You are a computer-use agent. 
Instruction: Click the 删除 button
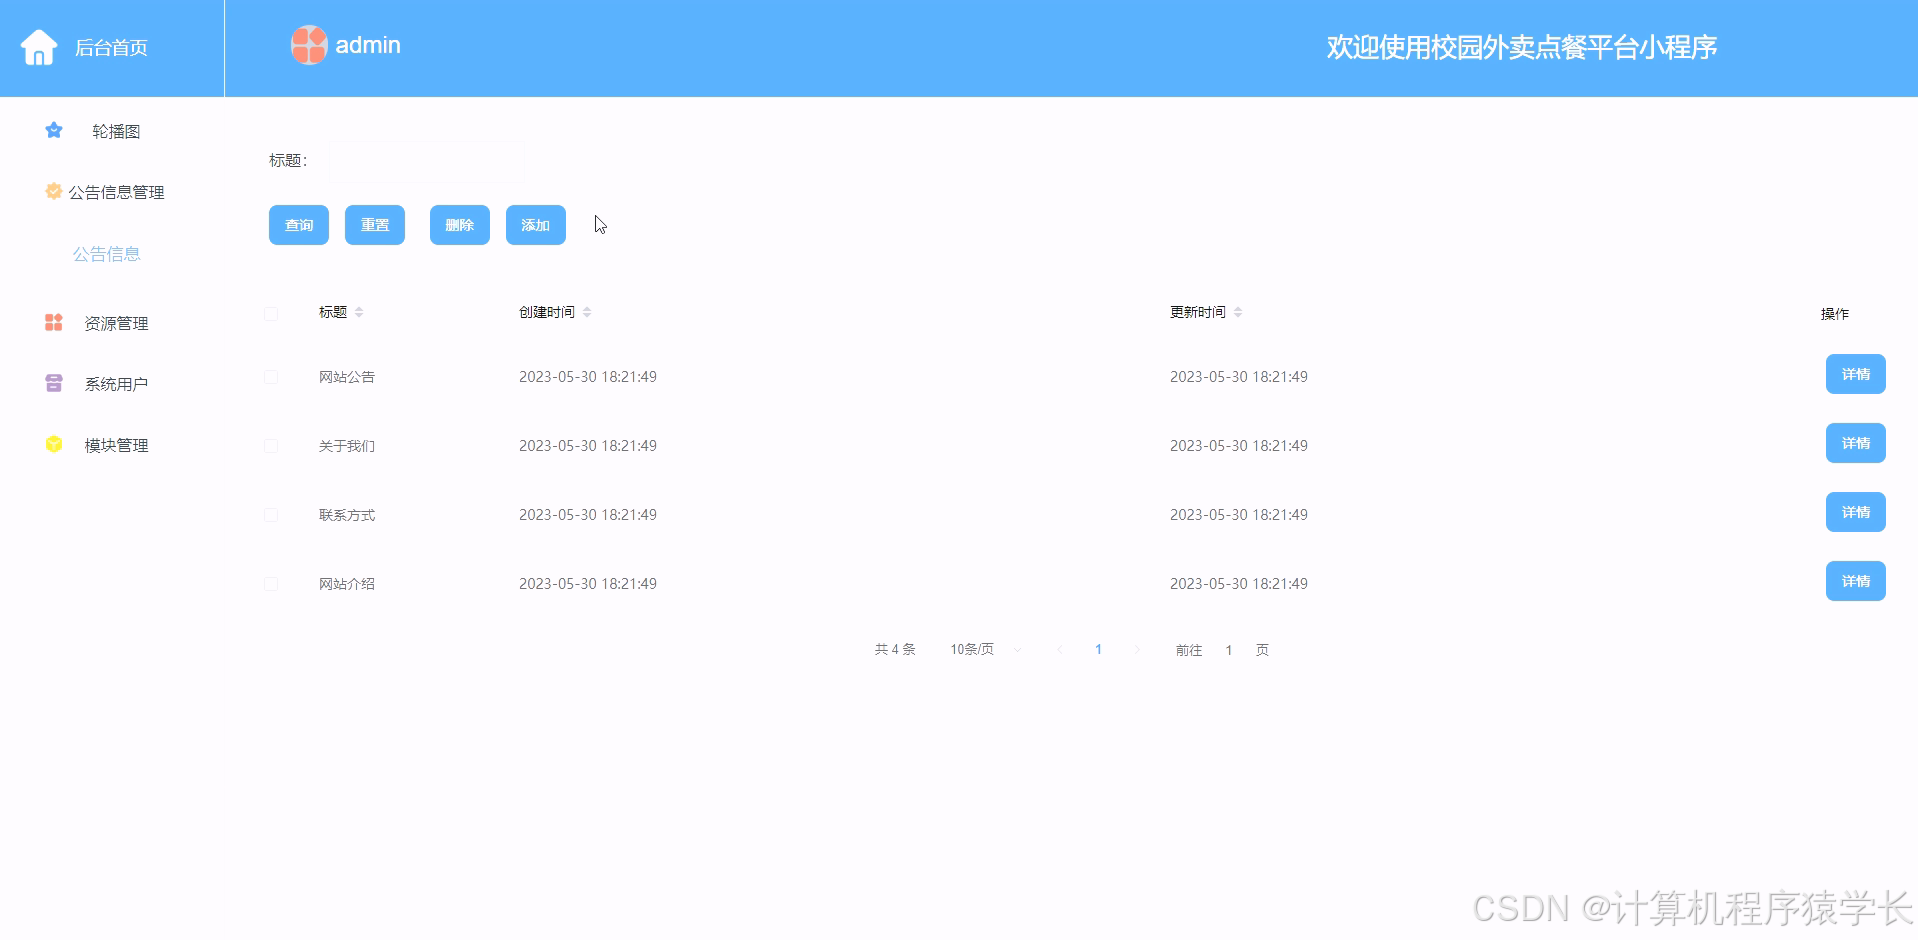460,225
